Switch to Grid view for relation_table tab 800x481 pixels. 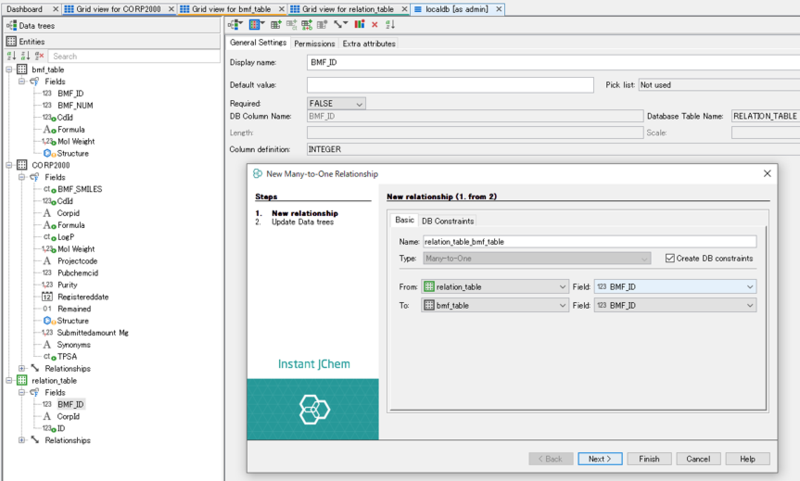(x=347, y=9)
